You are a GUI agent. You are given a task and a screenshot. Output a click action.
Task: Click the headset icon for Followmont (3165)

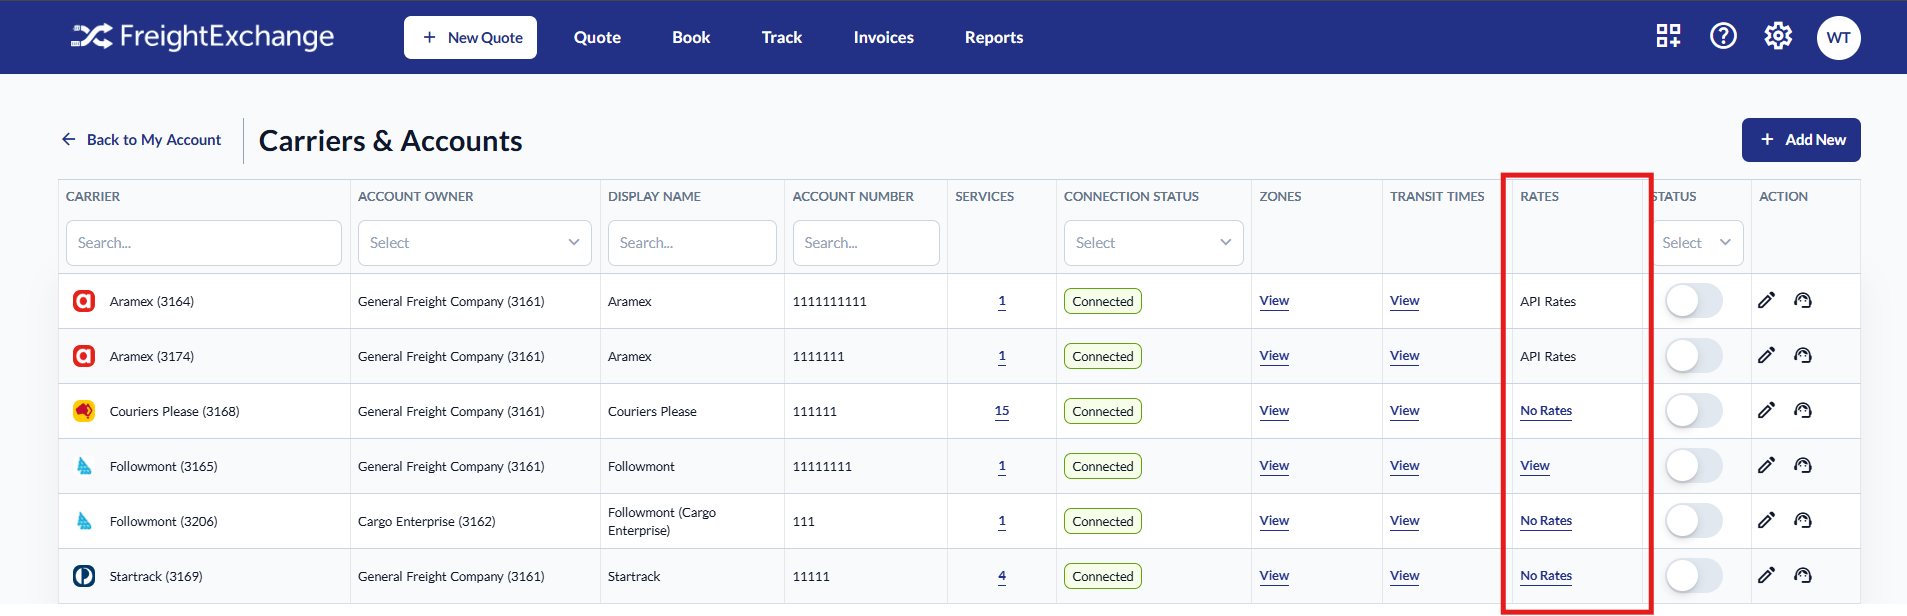pyautogui.click(x=1803, y=465)
